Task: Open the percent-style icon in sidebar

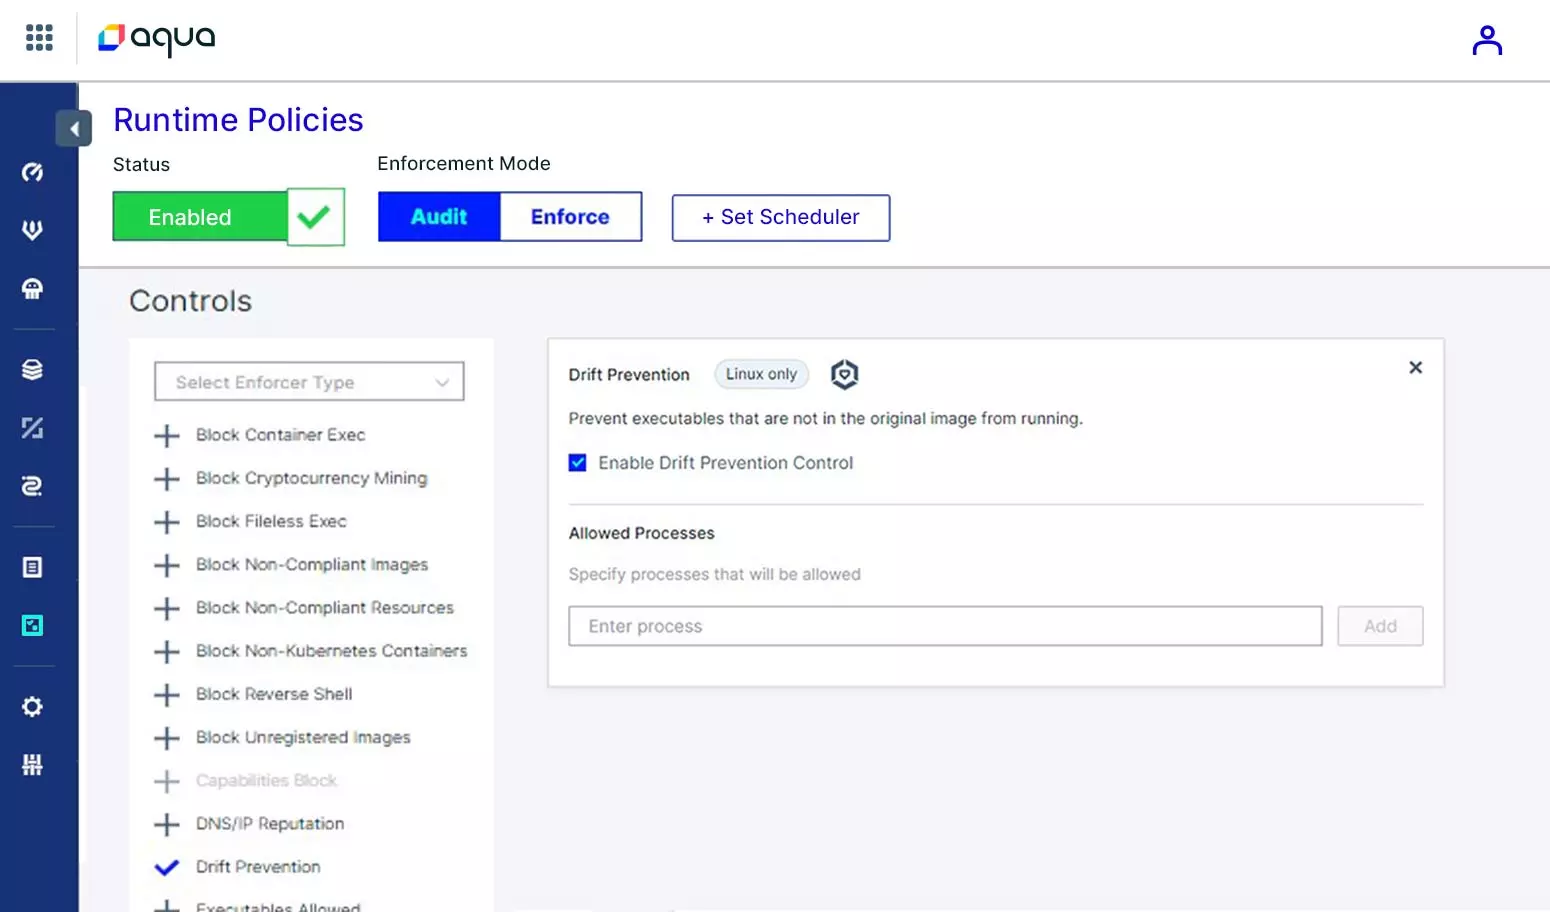Action: pos(32,428)
